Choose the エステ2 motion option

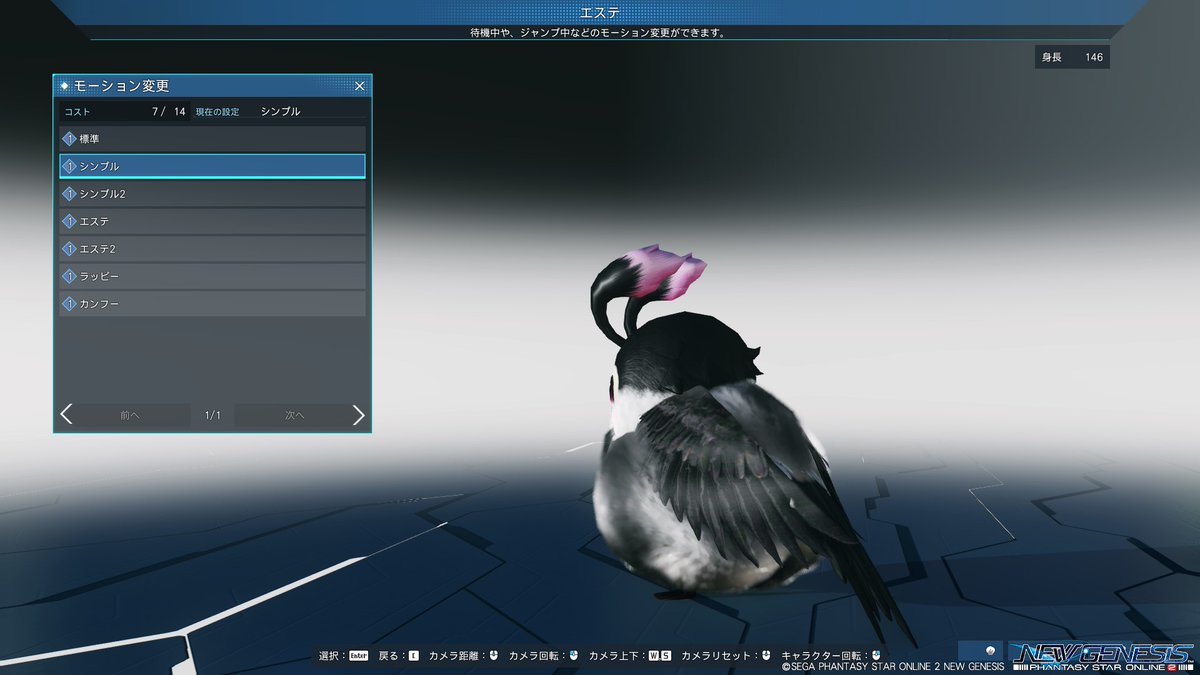tap(212, 248)
